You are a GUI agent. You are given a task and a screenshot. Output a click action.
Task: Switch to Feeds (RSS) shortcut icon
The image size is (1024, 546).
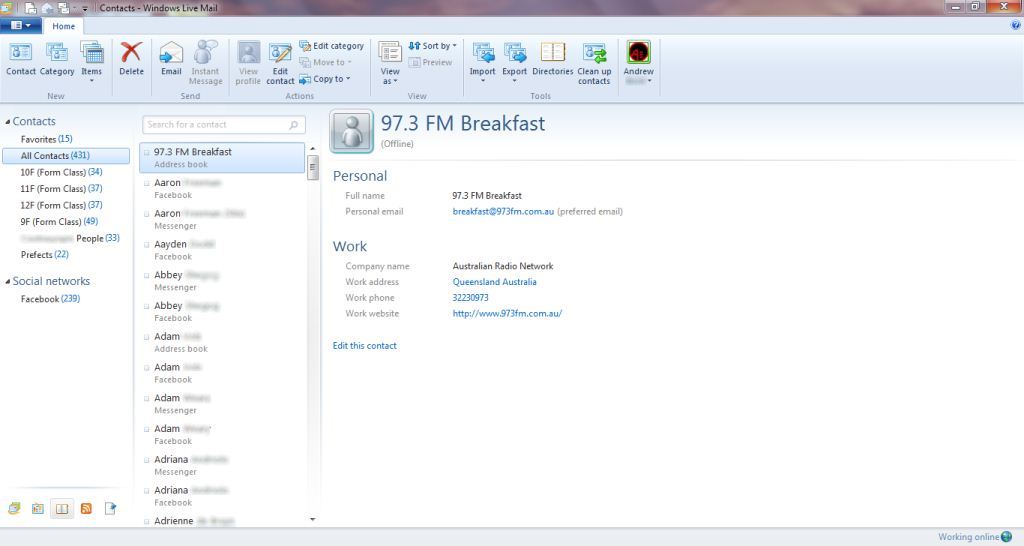tap(86, 508)
